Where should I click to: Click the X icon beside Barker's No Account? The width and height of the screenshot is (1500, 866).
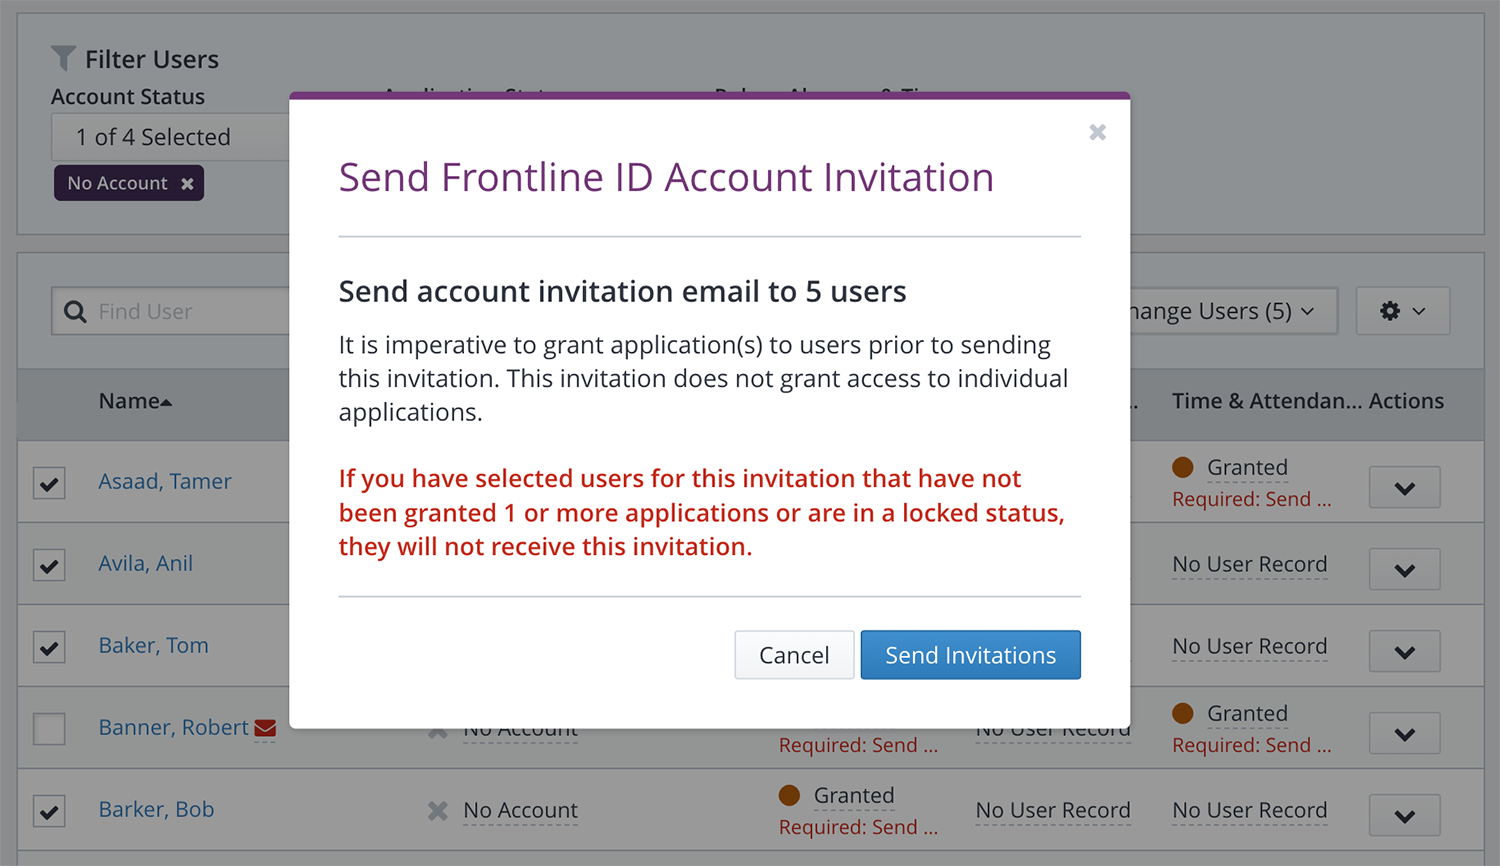pyautogui.click(x=438, y=811)
